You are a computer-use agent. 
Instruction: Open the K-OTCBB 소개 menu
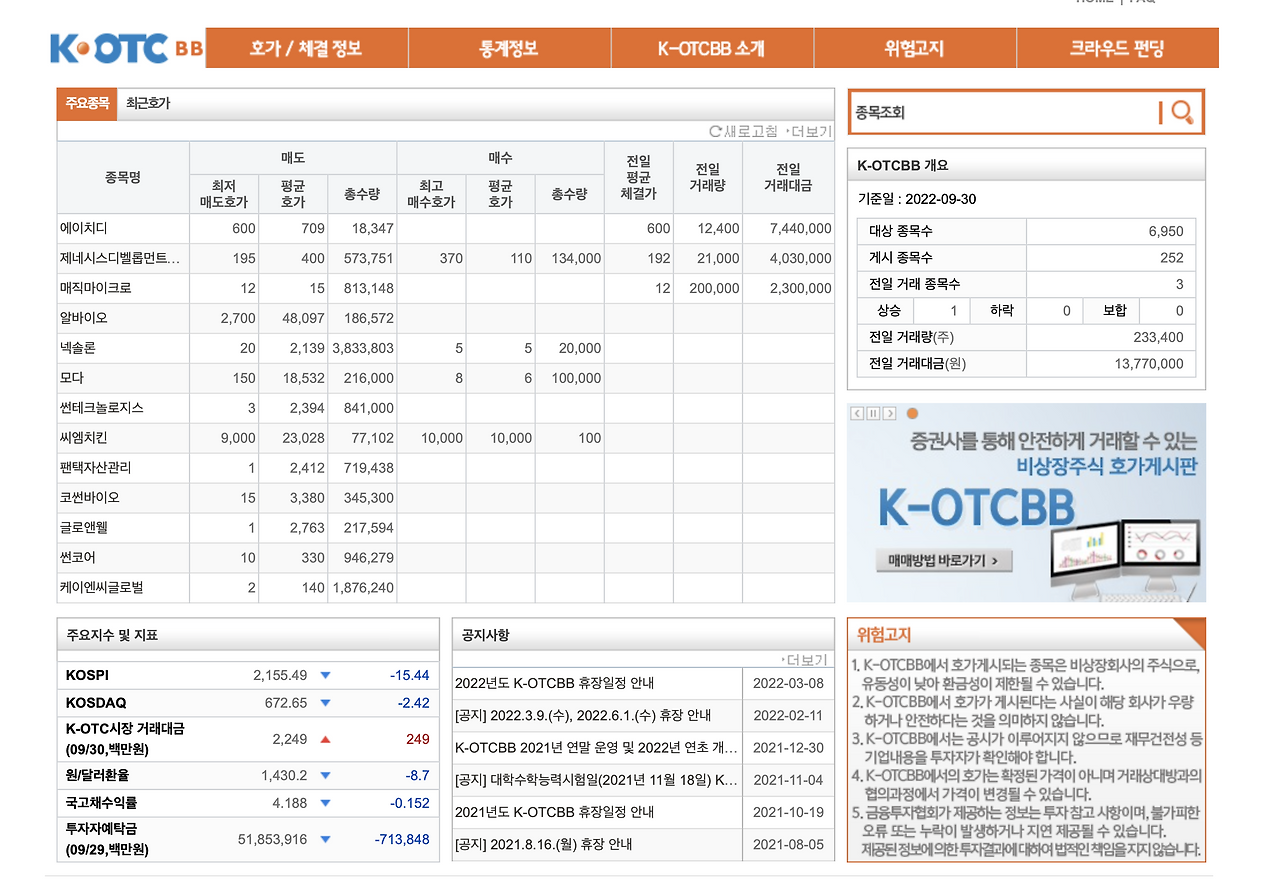pyautogui.click(x=712, y=46)
